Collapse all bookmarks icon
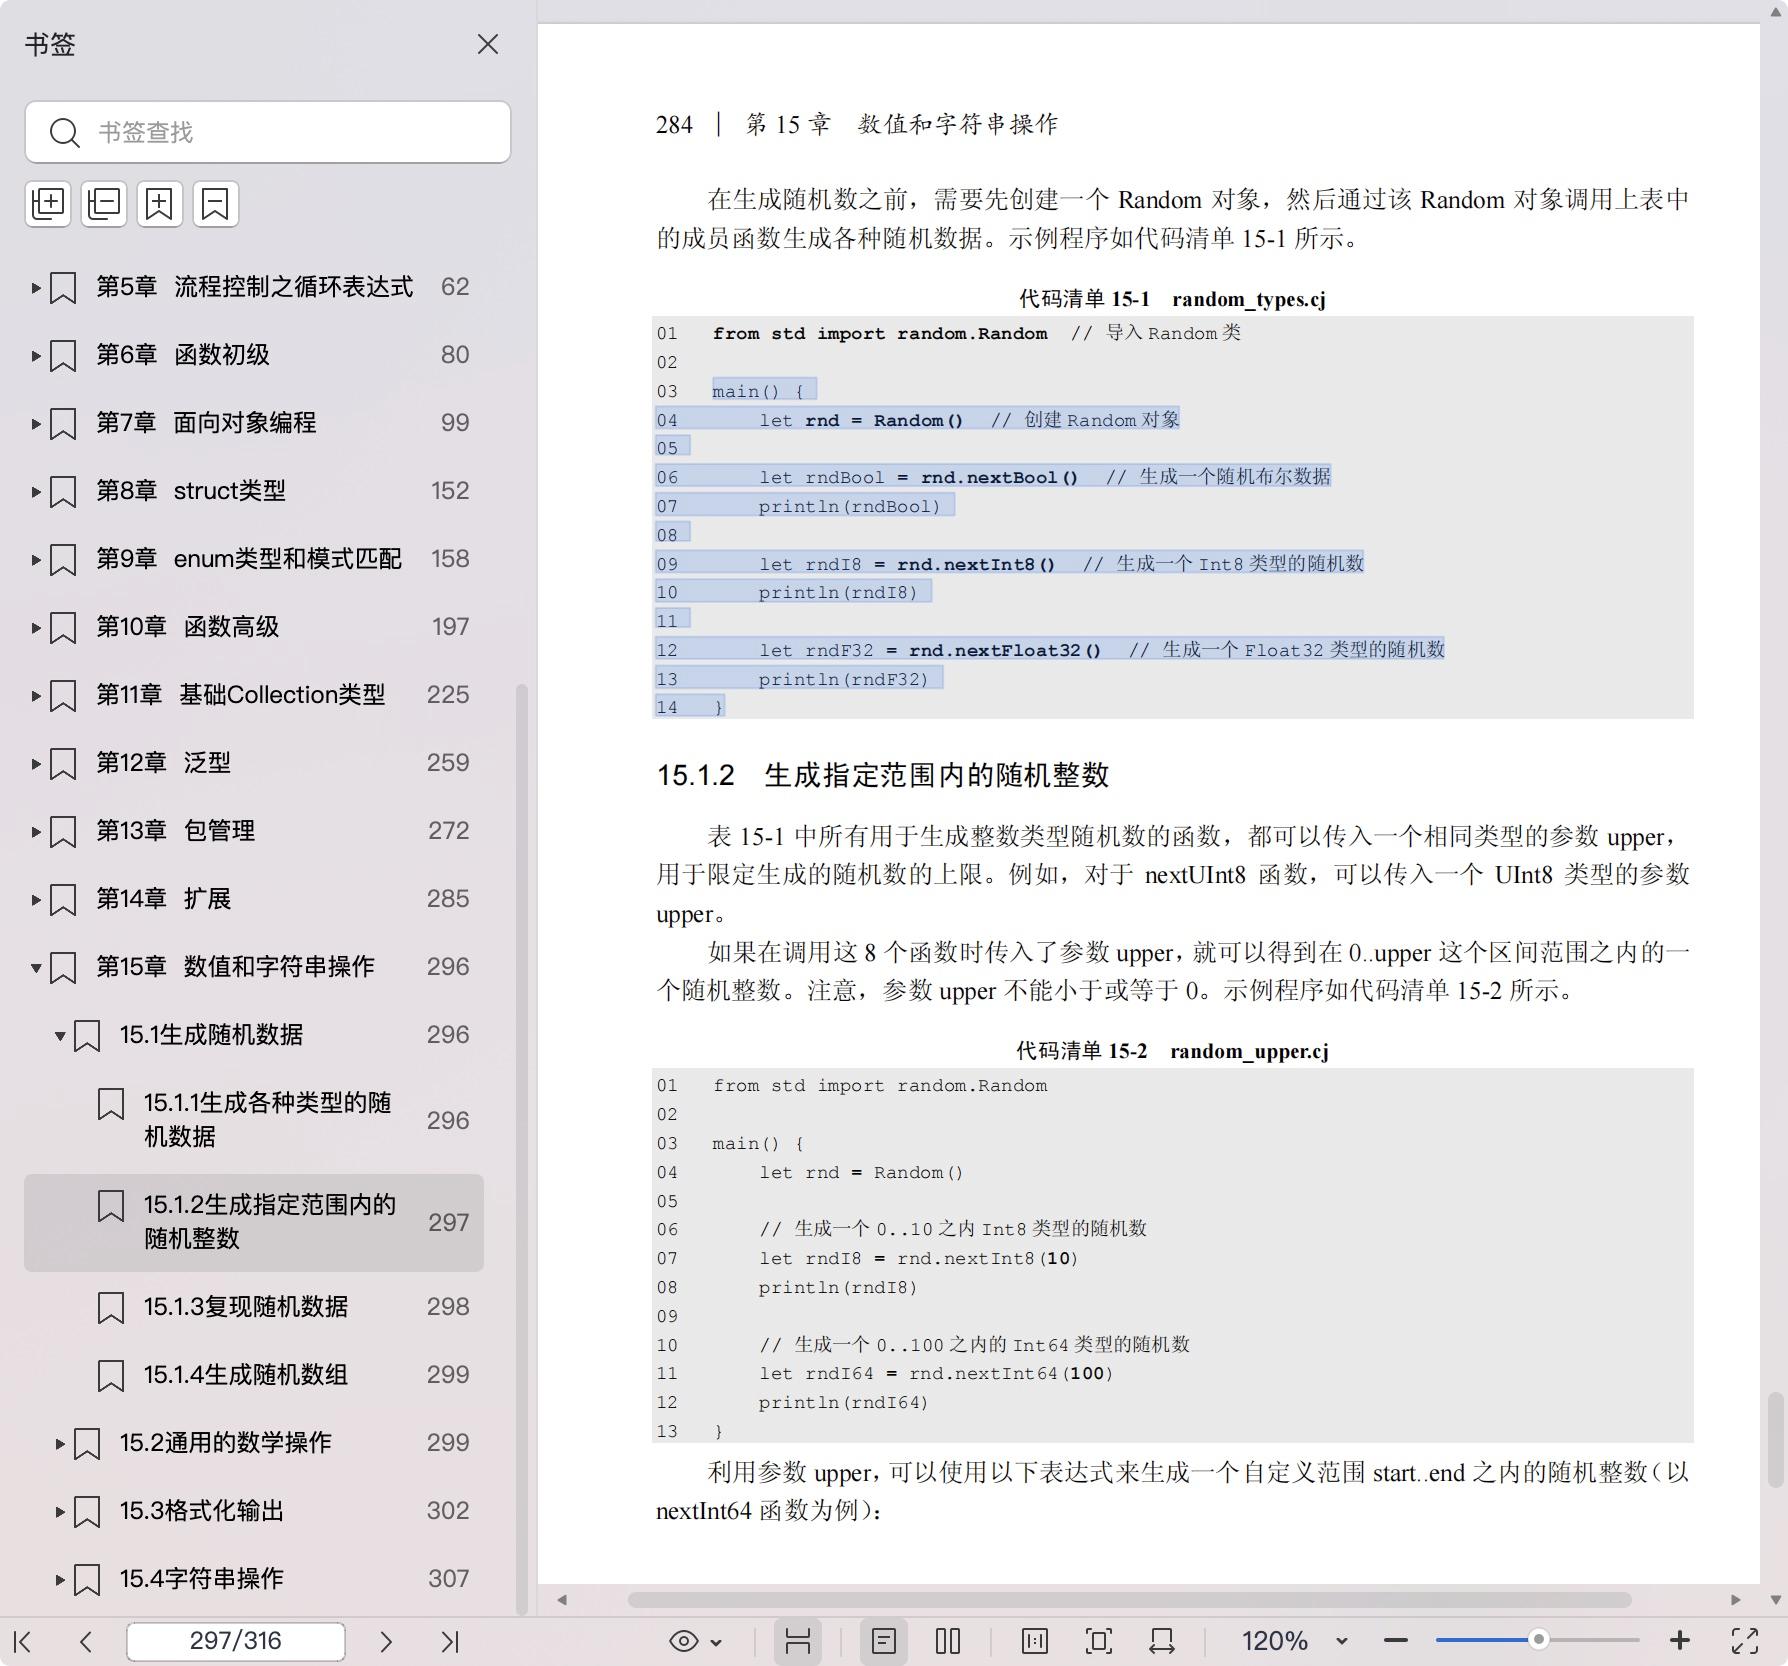Viewport: 1788px width, 1666px height. coord(104,204)
